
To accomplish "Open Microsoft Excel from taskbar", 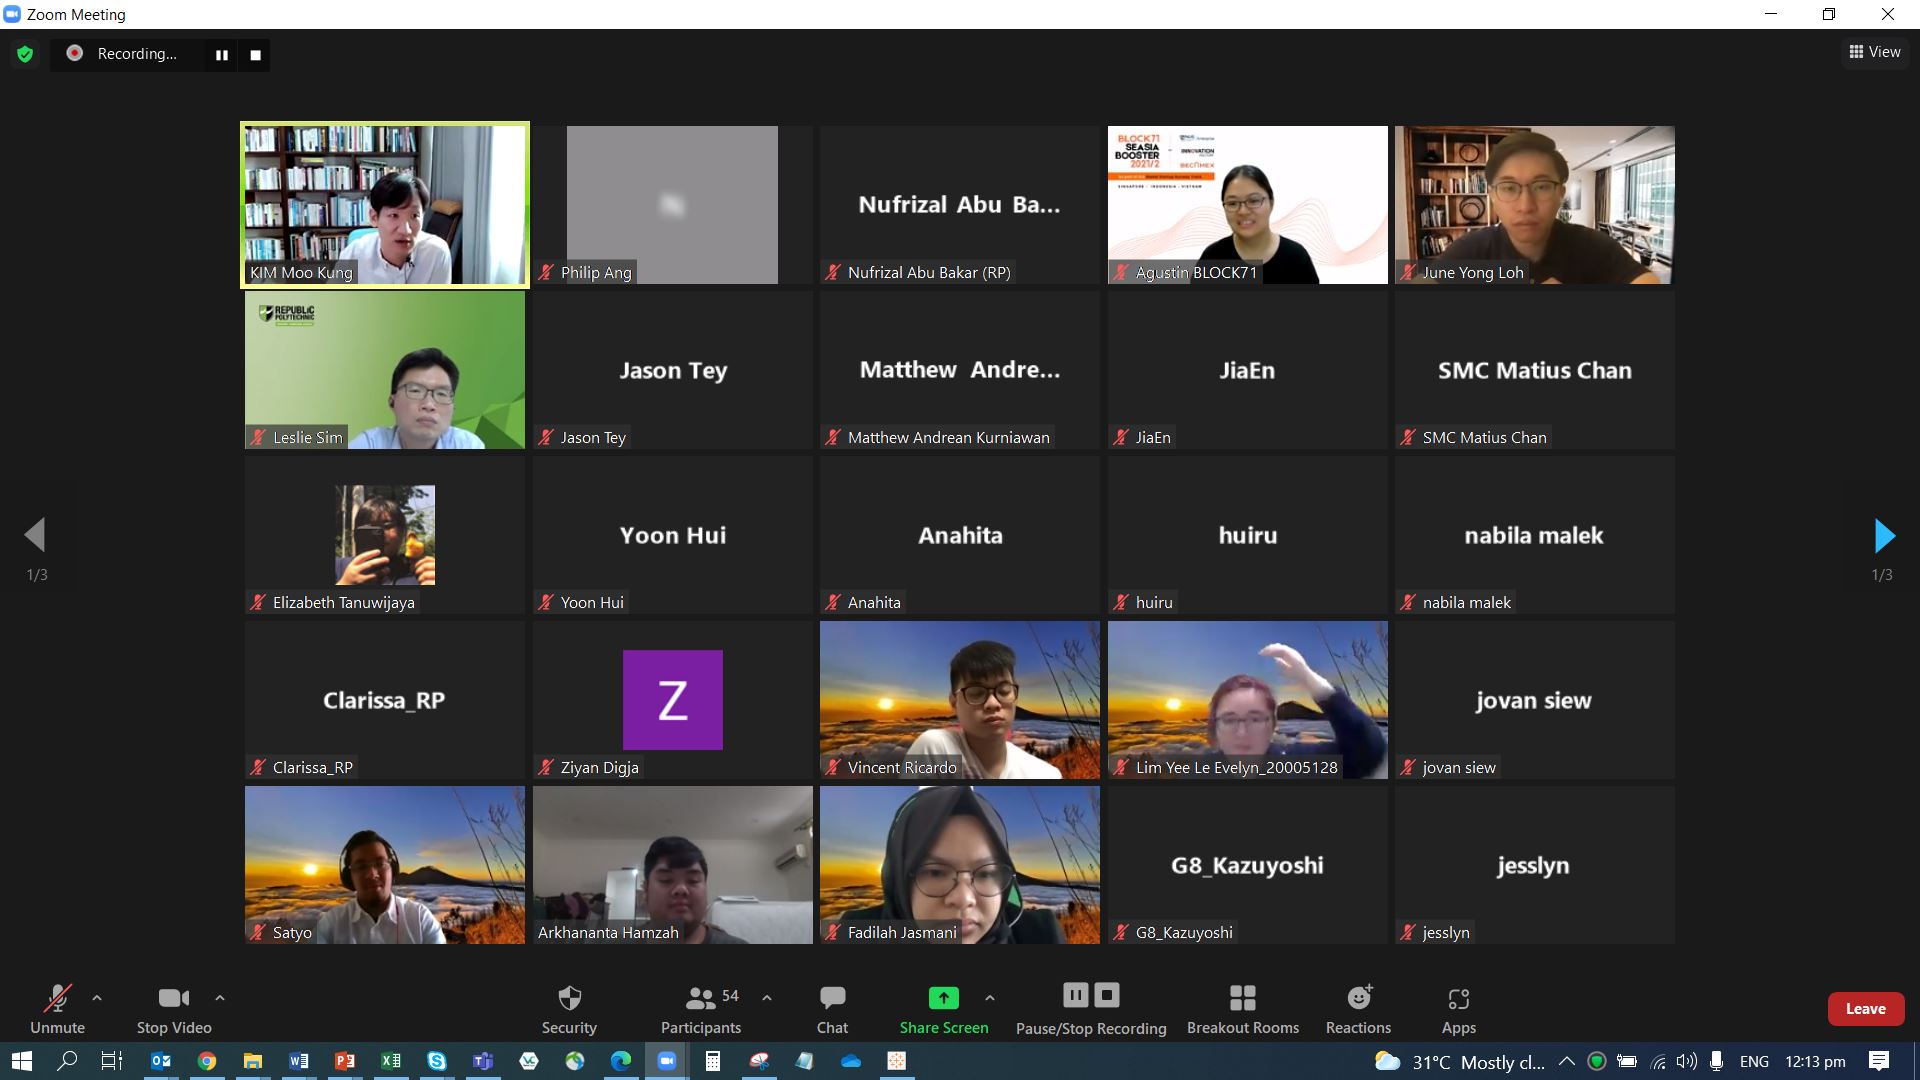I will tap(391, 1061).
